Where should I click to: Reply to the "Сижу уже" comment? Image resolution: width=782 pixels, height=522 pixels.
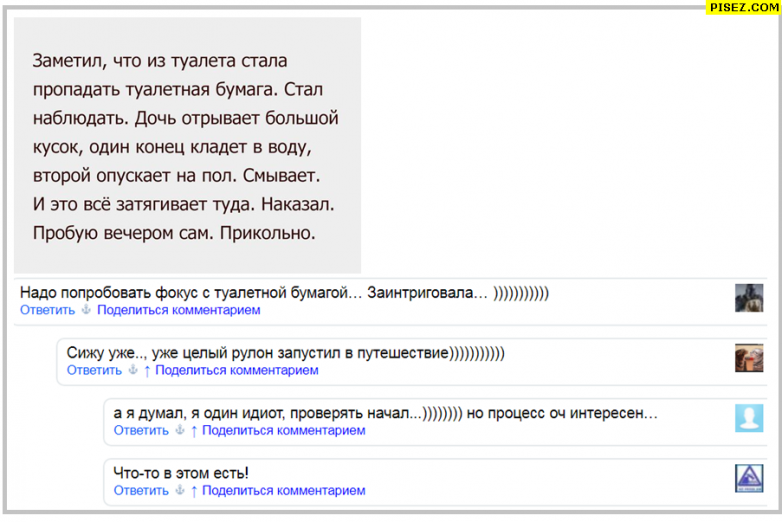tap(94, 370)
